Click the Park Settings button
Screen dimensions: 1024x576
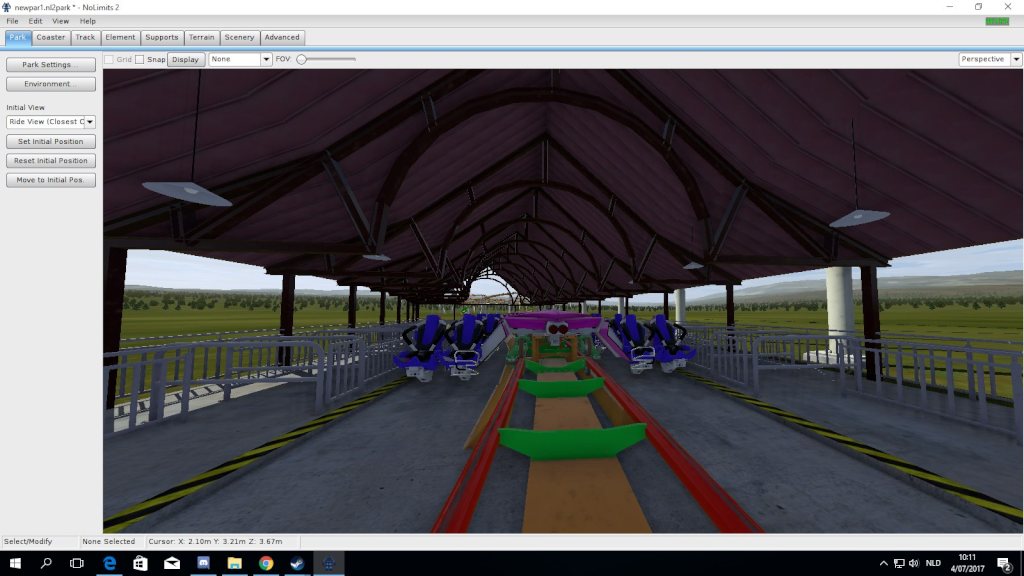pos(51,65)
